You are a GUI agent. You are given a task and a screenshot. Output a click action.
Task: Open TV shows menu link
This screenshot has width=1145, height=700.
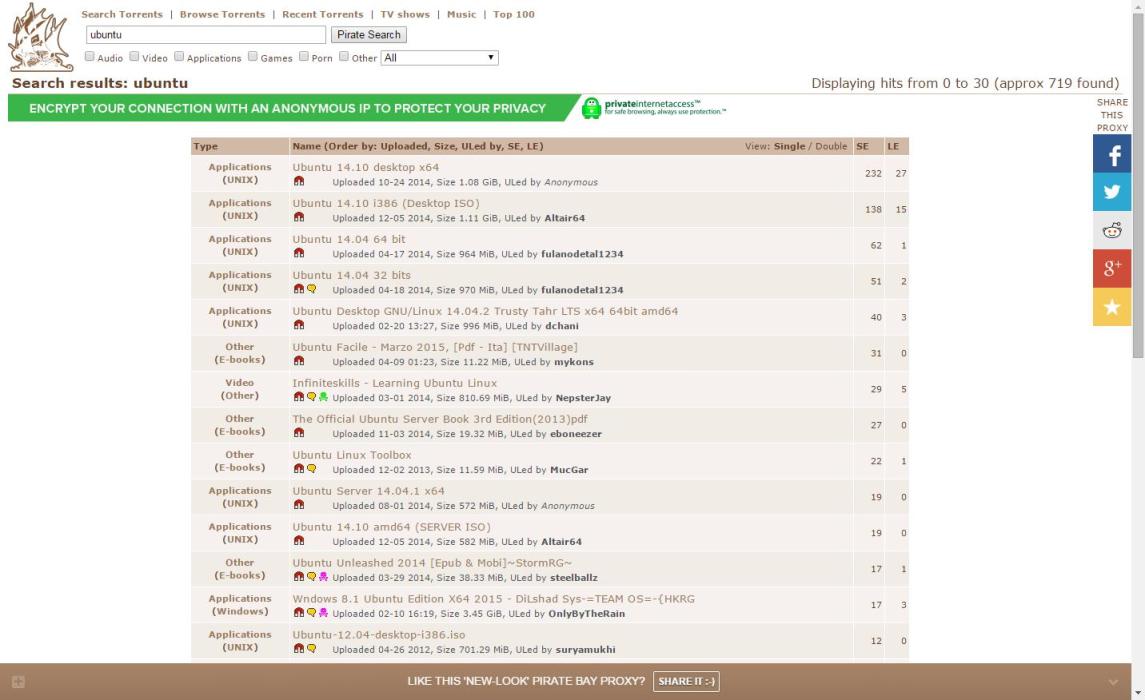coord(405,15)
